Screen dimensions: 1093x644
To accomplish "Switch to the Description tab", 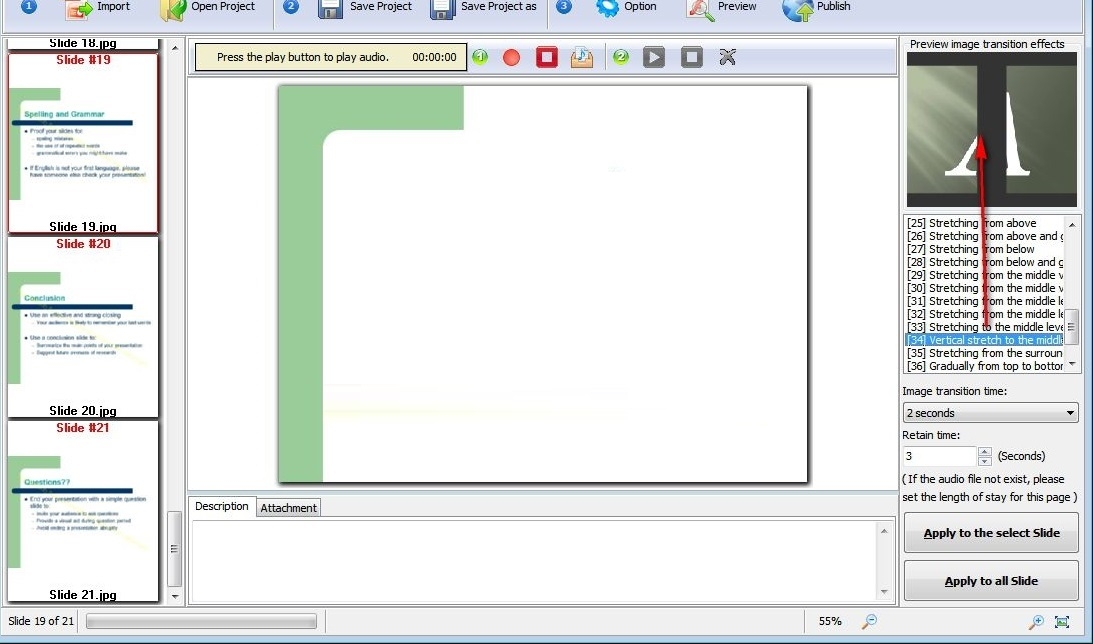I will coord(222,507).
